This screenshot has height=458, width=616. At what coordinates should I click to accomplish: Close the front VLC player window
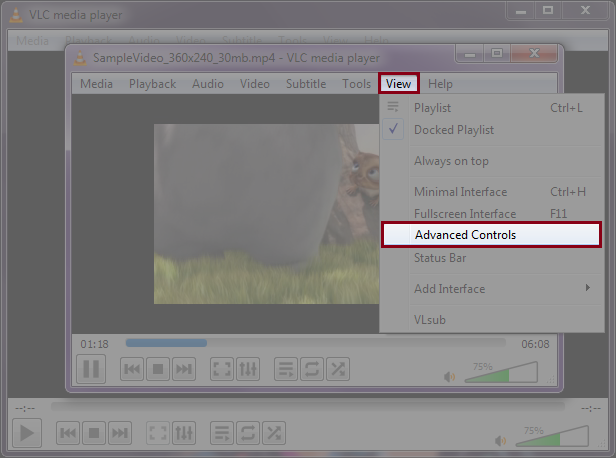[534, 53]
